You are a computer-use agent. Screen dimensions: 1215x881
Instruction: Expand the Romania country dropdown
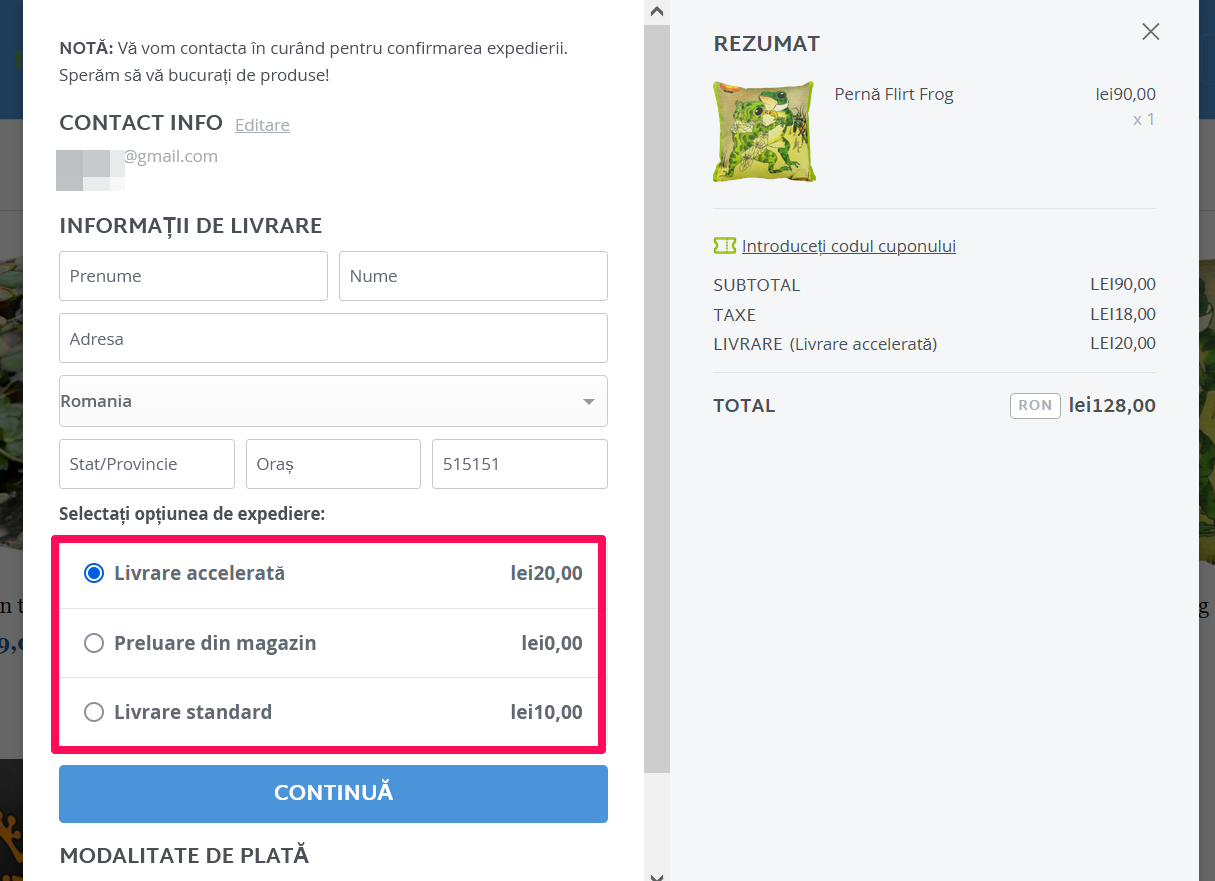point(333,401)
